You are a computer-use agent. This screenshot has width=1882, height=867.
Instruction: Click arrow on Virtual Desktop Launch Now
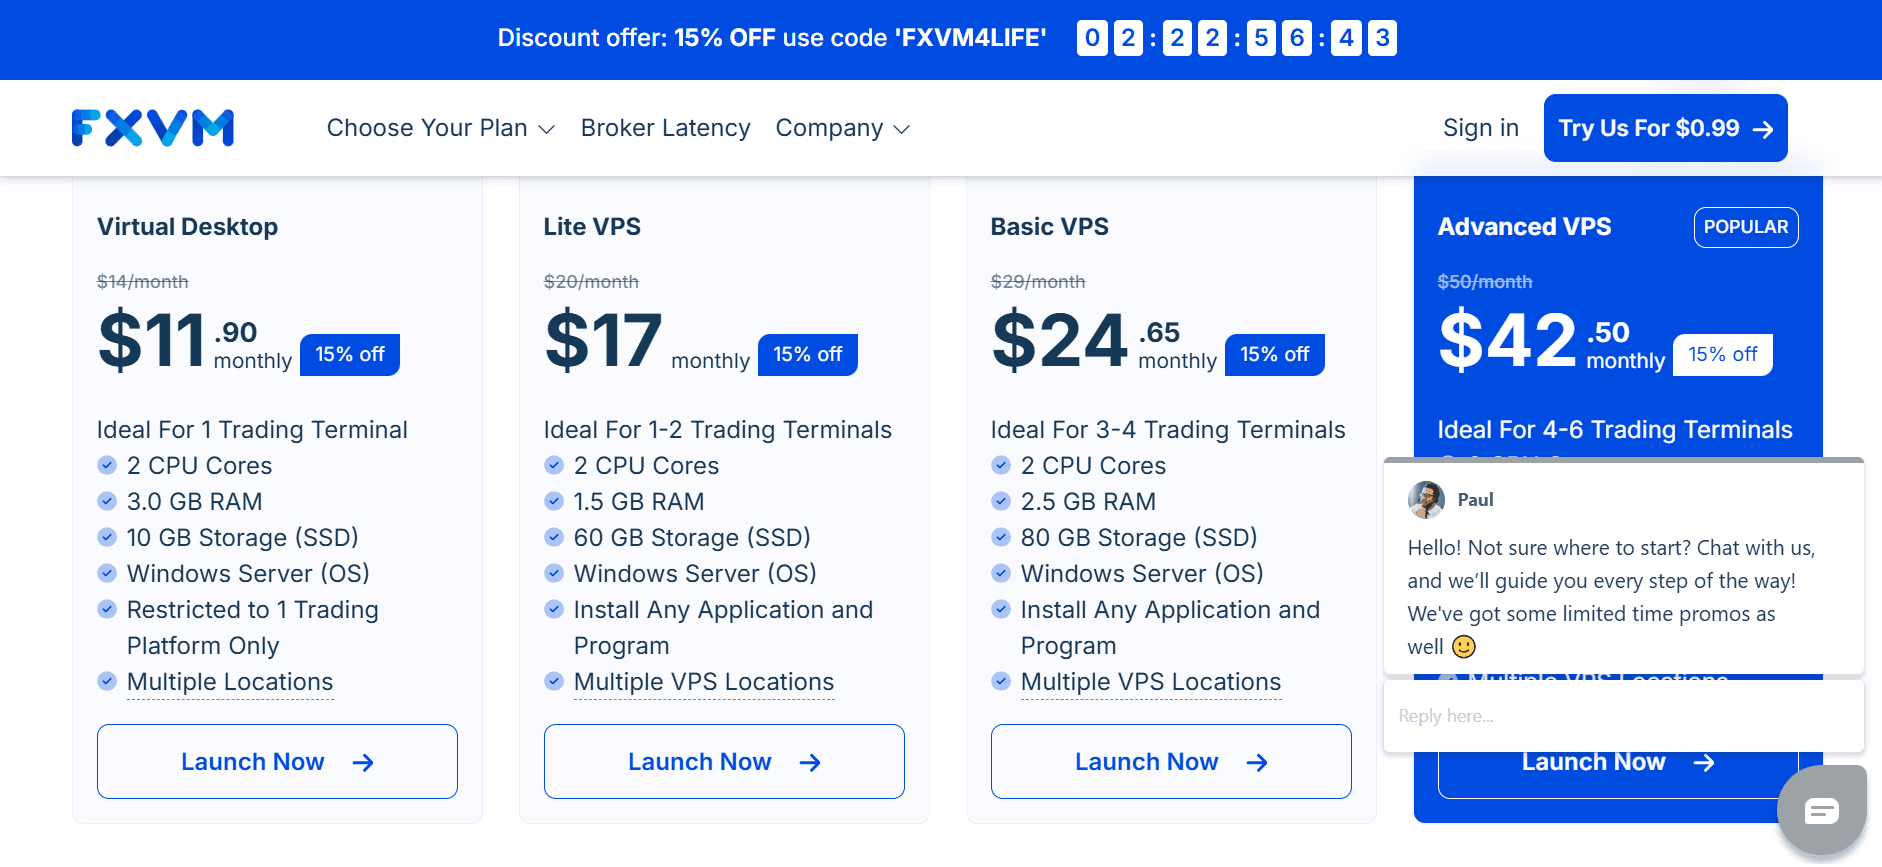363,762
